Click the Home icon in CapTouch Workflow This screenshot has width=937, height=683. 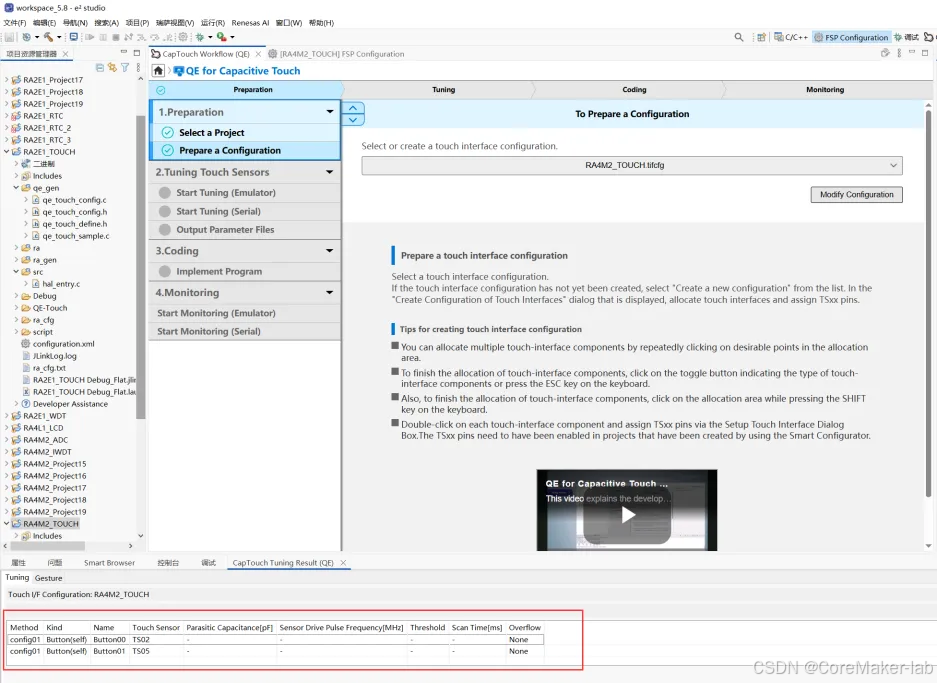[x=158, y=71]
